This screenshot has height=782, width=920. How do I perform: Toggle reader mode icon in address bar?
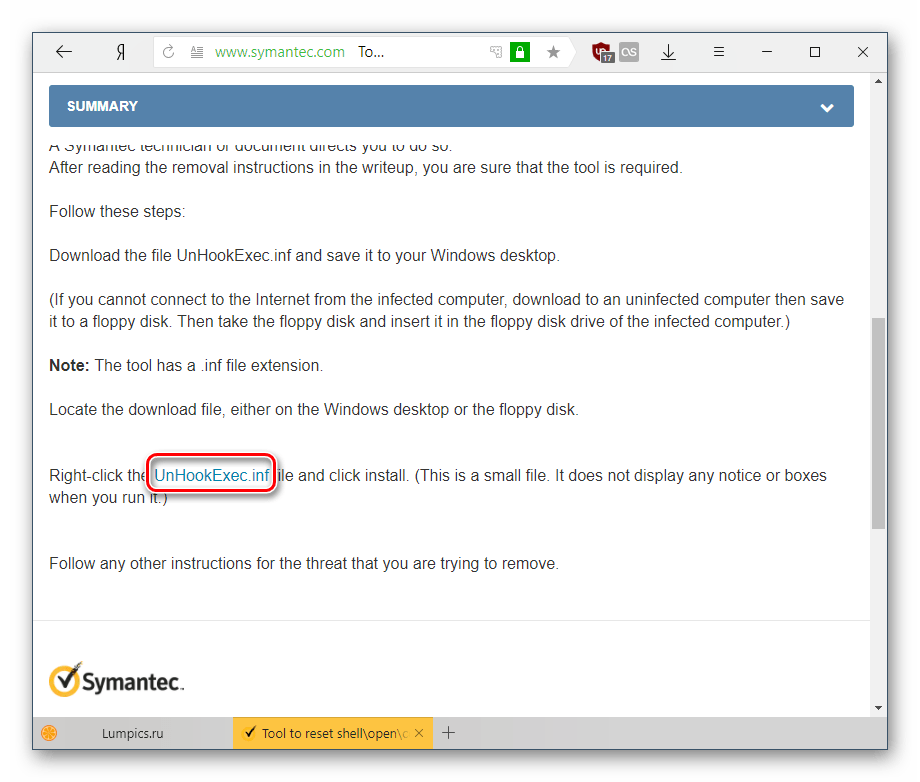pyautogui.click(x=196, y=52)
